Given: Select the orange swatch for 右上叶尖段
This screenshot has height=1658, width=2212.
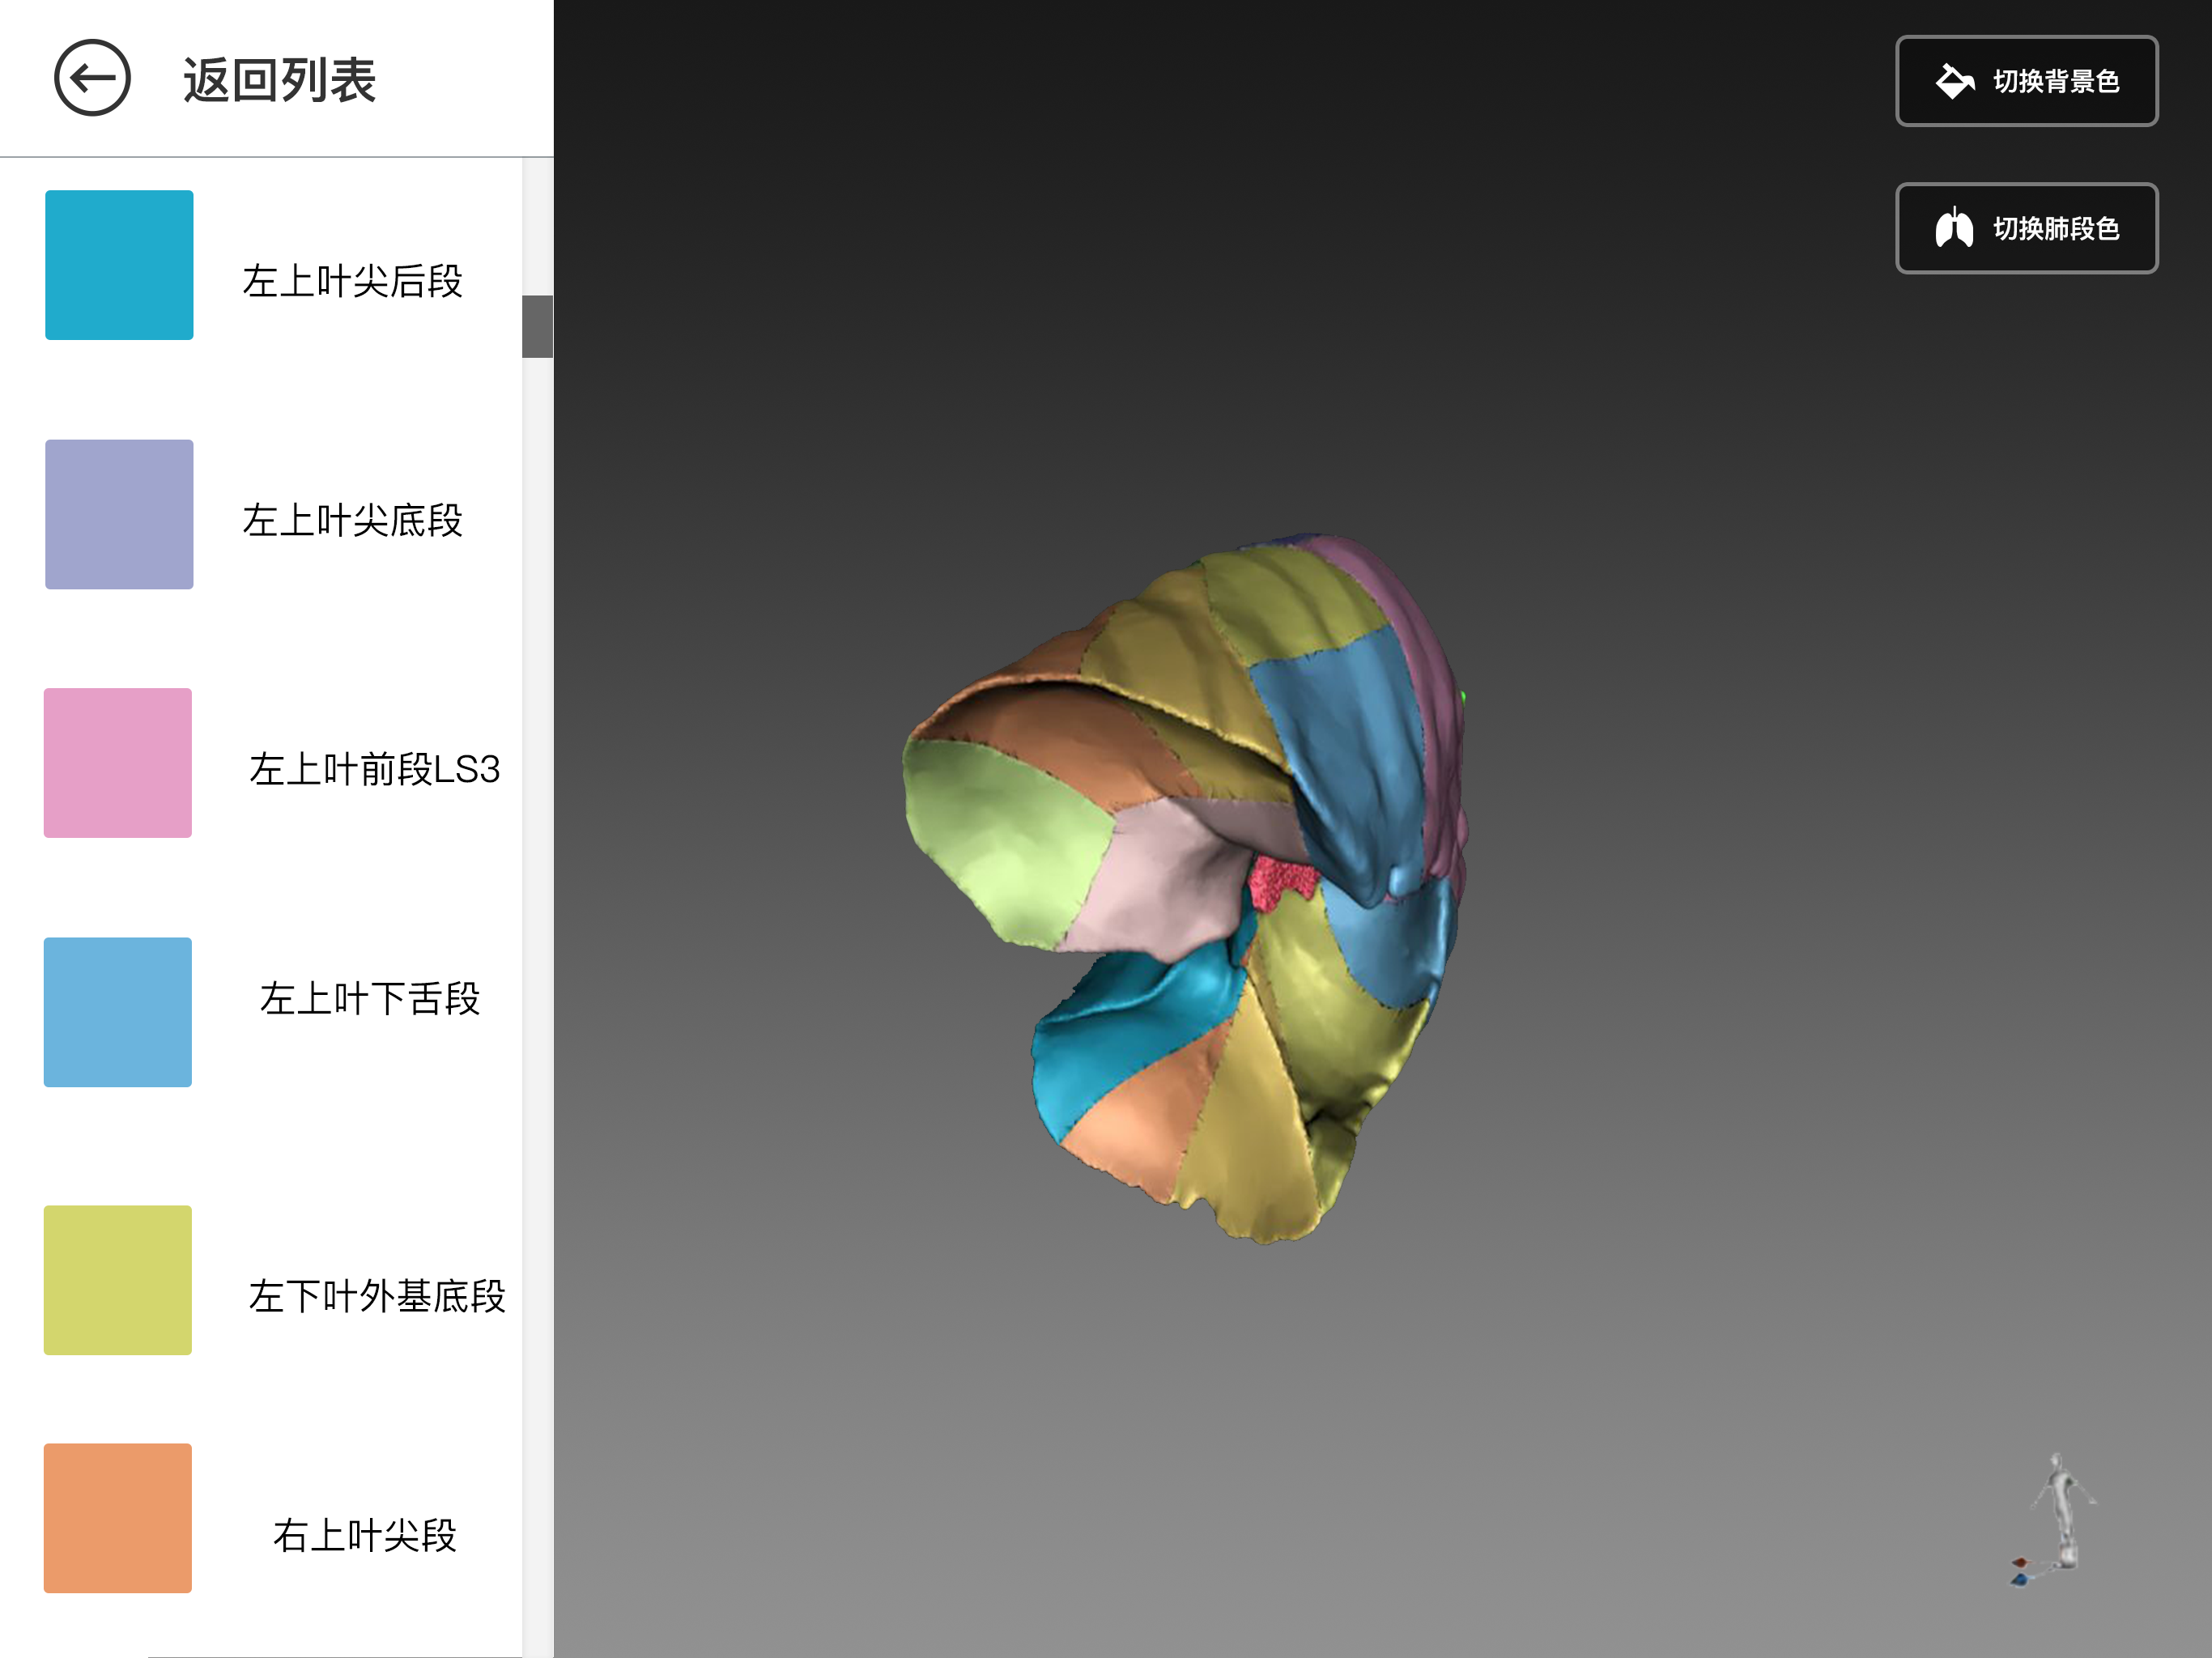Looking at the screenshot, I should pos(118,1518).
